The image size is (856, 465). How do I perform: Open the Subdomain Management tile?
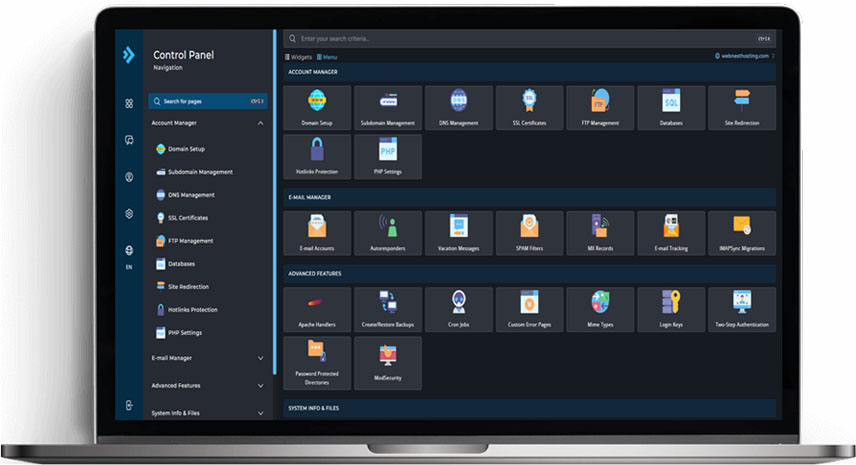[388, 108]
